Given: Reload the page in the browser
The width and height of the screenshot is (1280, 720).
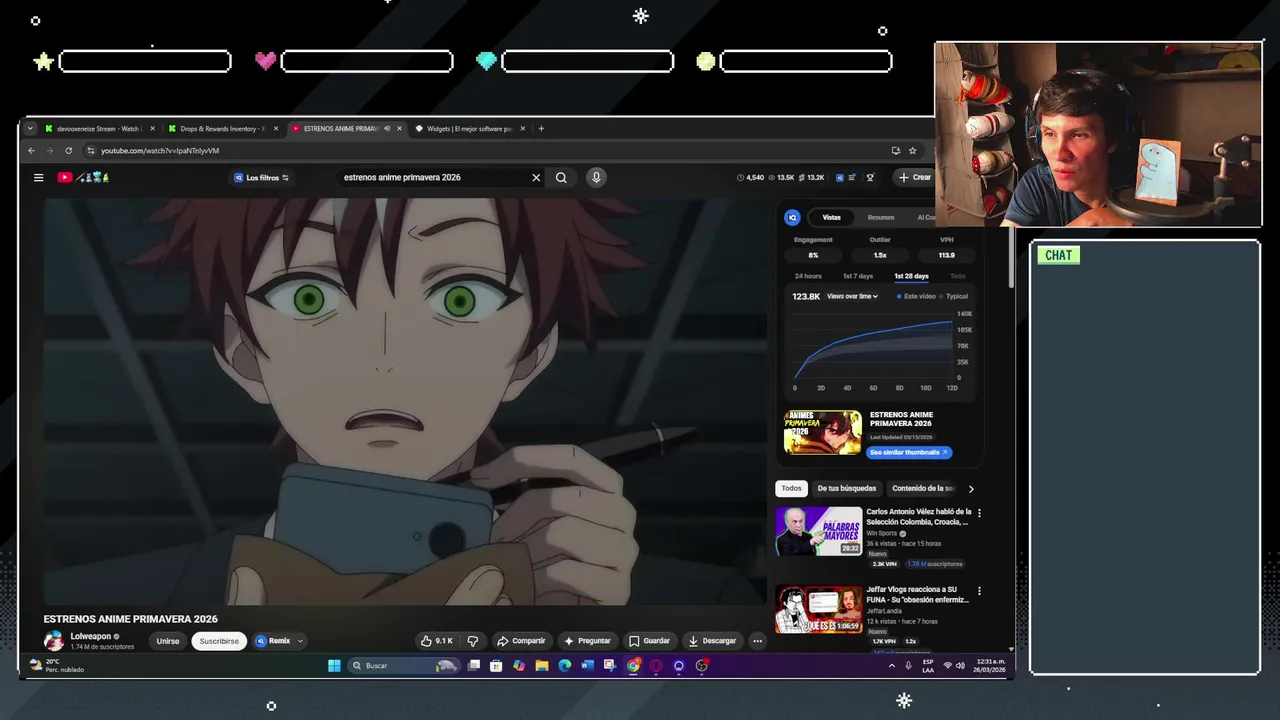Looking at the screenshot, I should click(68, 151).
